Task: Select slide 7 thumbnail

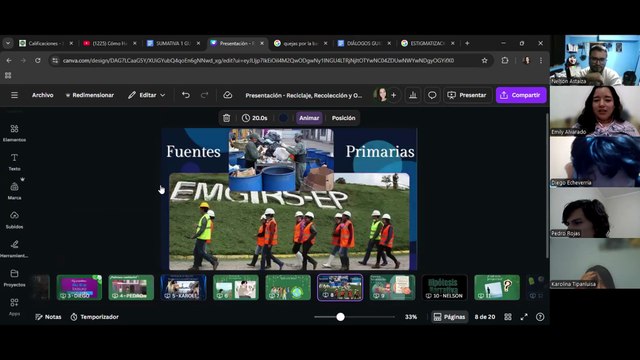Action: [x=288, y=287]
